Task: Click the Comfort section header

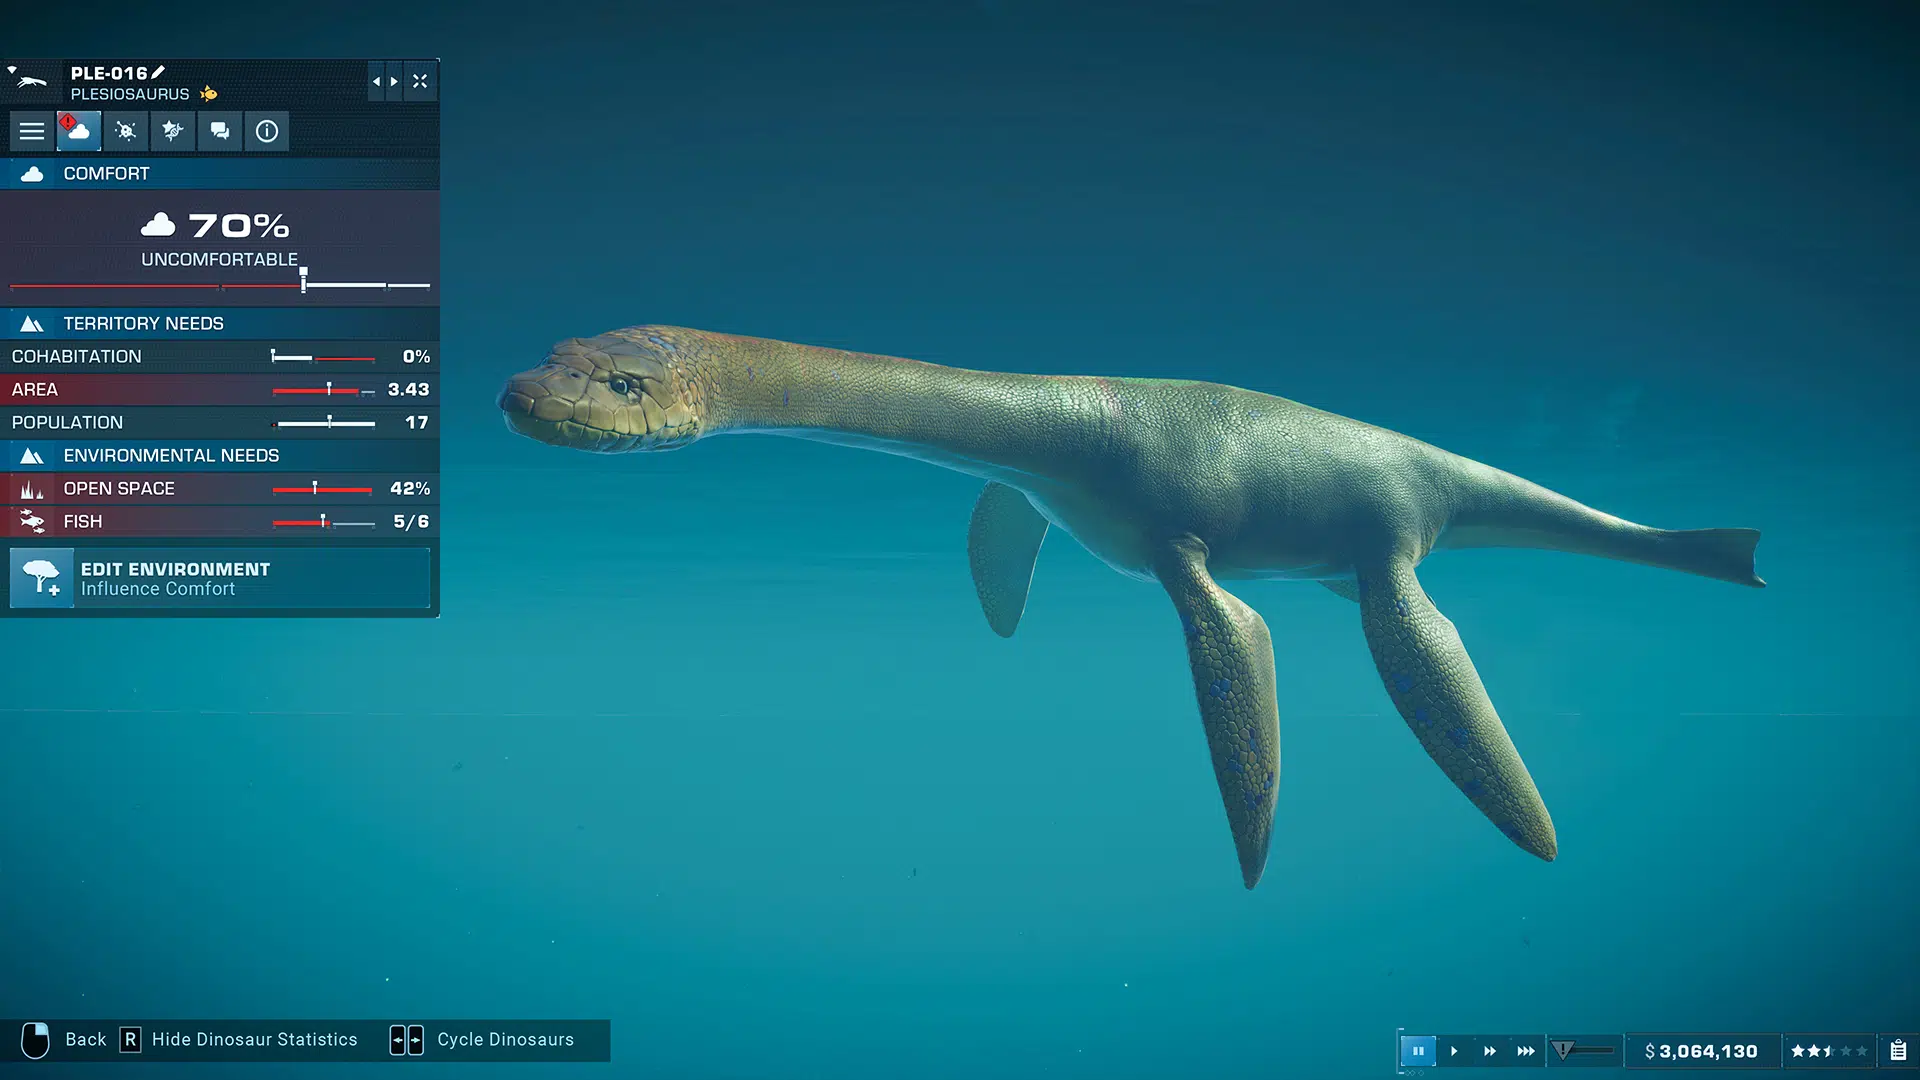Action: click(220, 174)
